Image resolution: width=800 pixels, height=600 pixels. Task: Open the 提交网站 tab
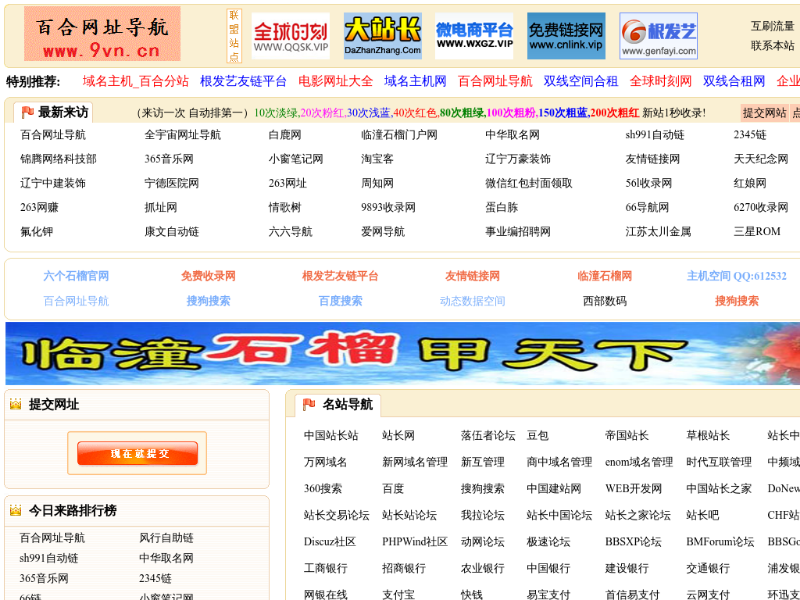pyautogui.click(x=765, y=113)
